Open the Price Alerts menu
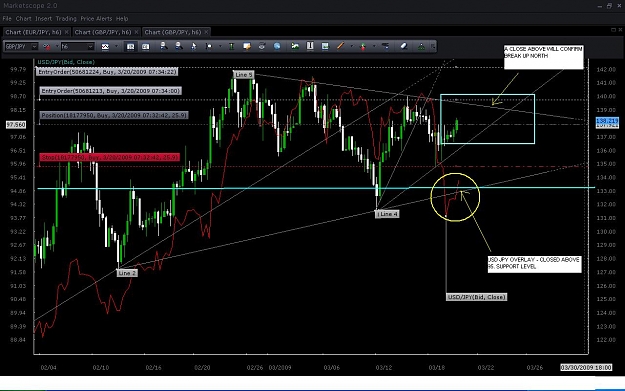The width and height of the screenshot is (625, 391). pos(96,19)
